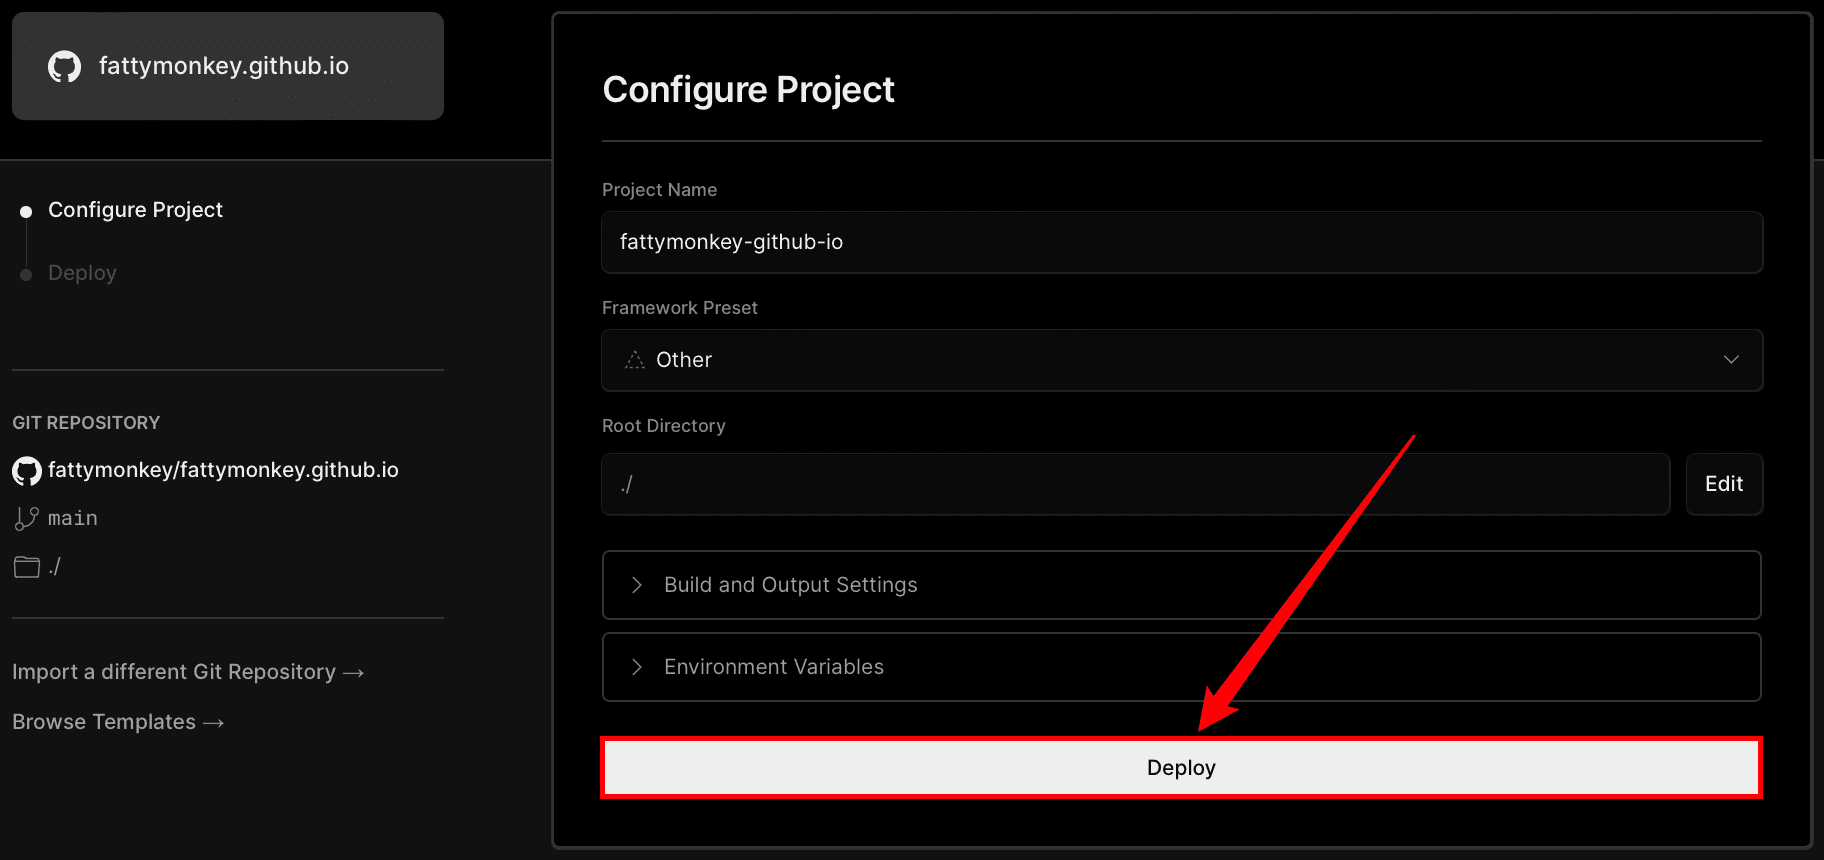Click Edit beside the Root Directory
The width and height of the screenshot is (1824, 860).
[x=1724, y=484]
